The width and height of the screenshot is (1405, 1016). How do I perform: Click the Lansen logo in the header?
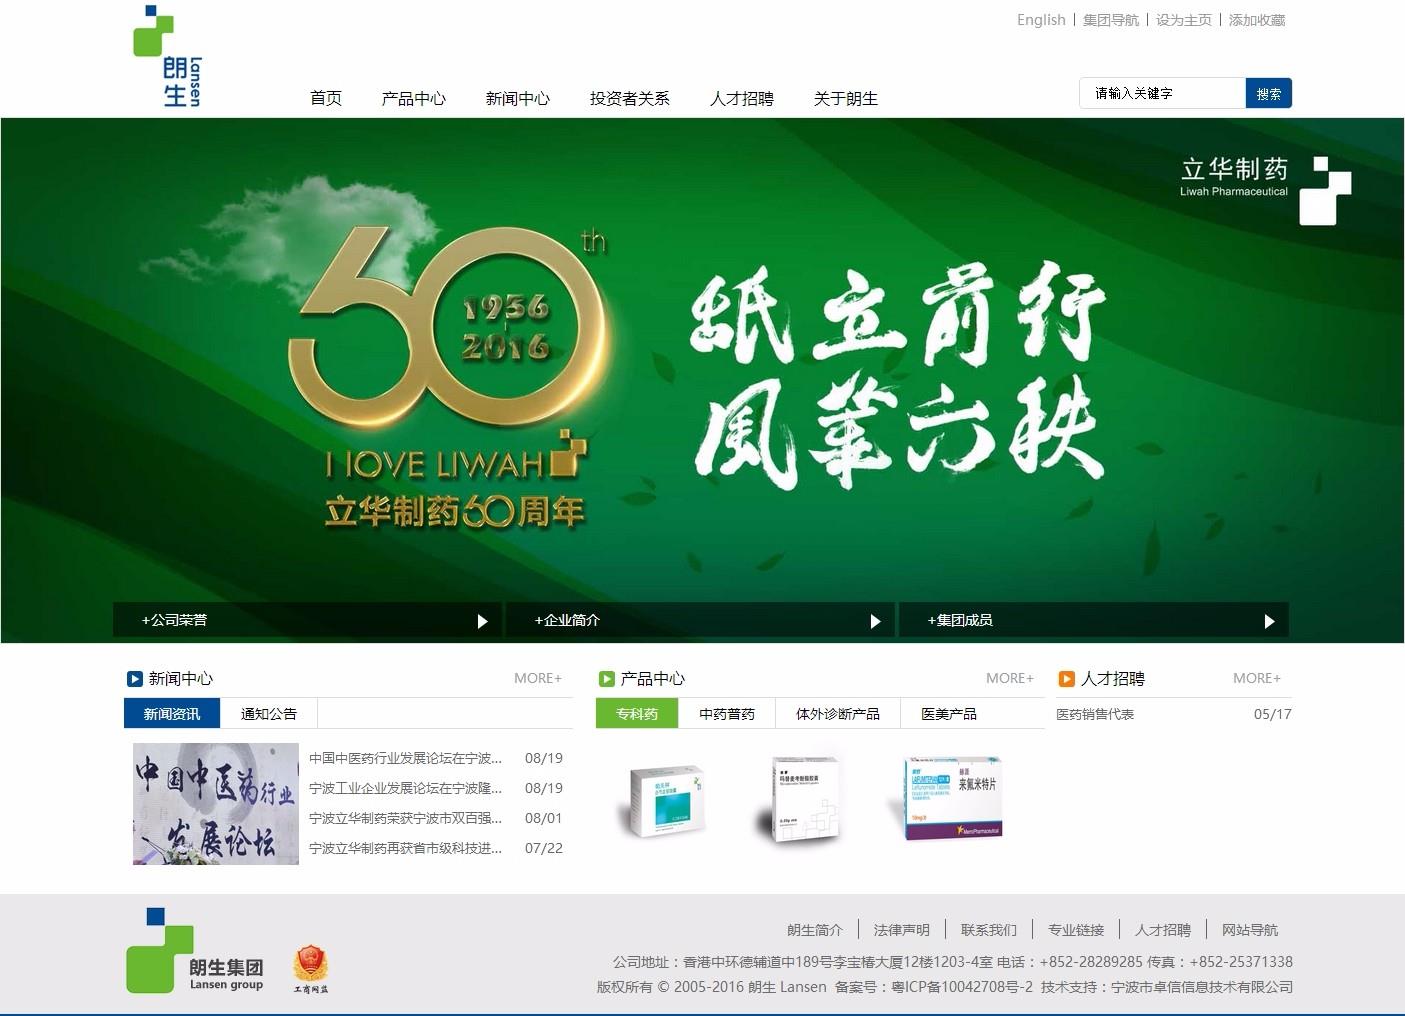point(167,56)
